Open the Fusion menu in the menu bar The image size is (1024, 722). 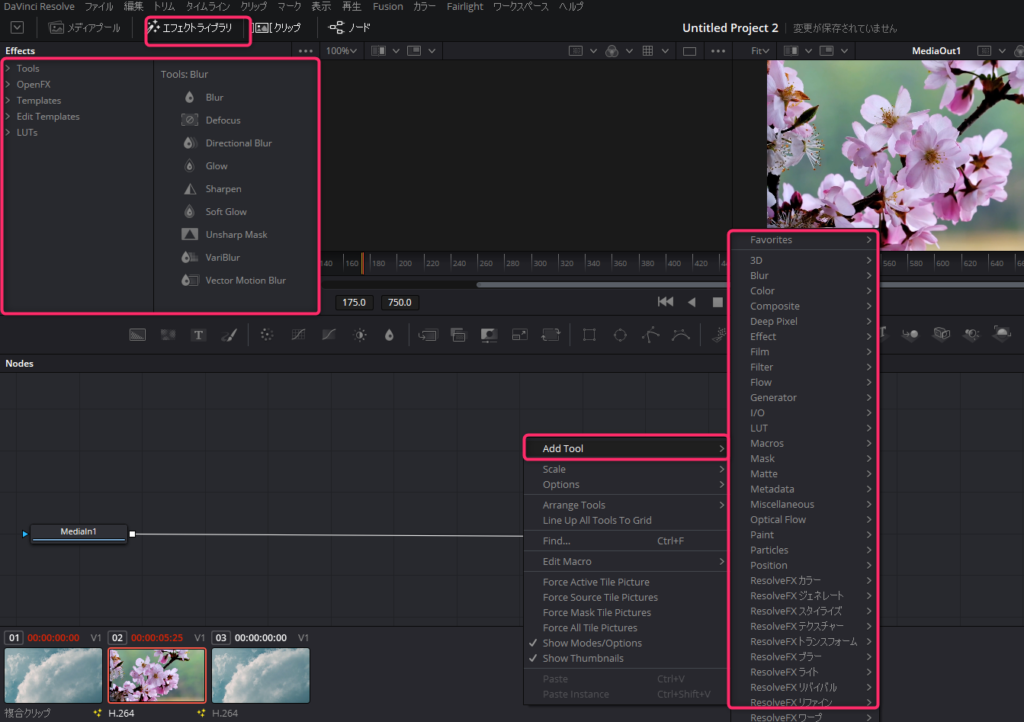[388, 7]
